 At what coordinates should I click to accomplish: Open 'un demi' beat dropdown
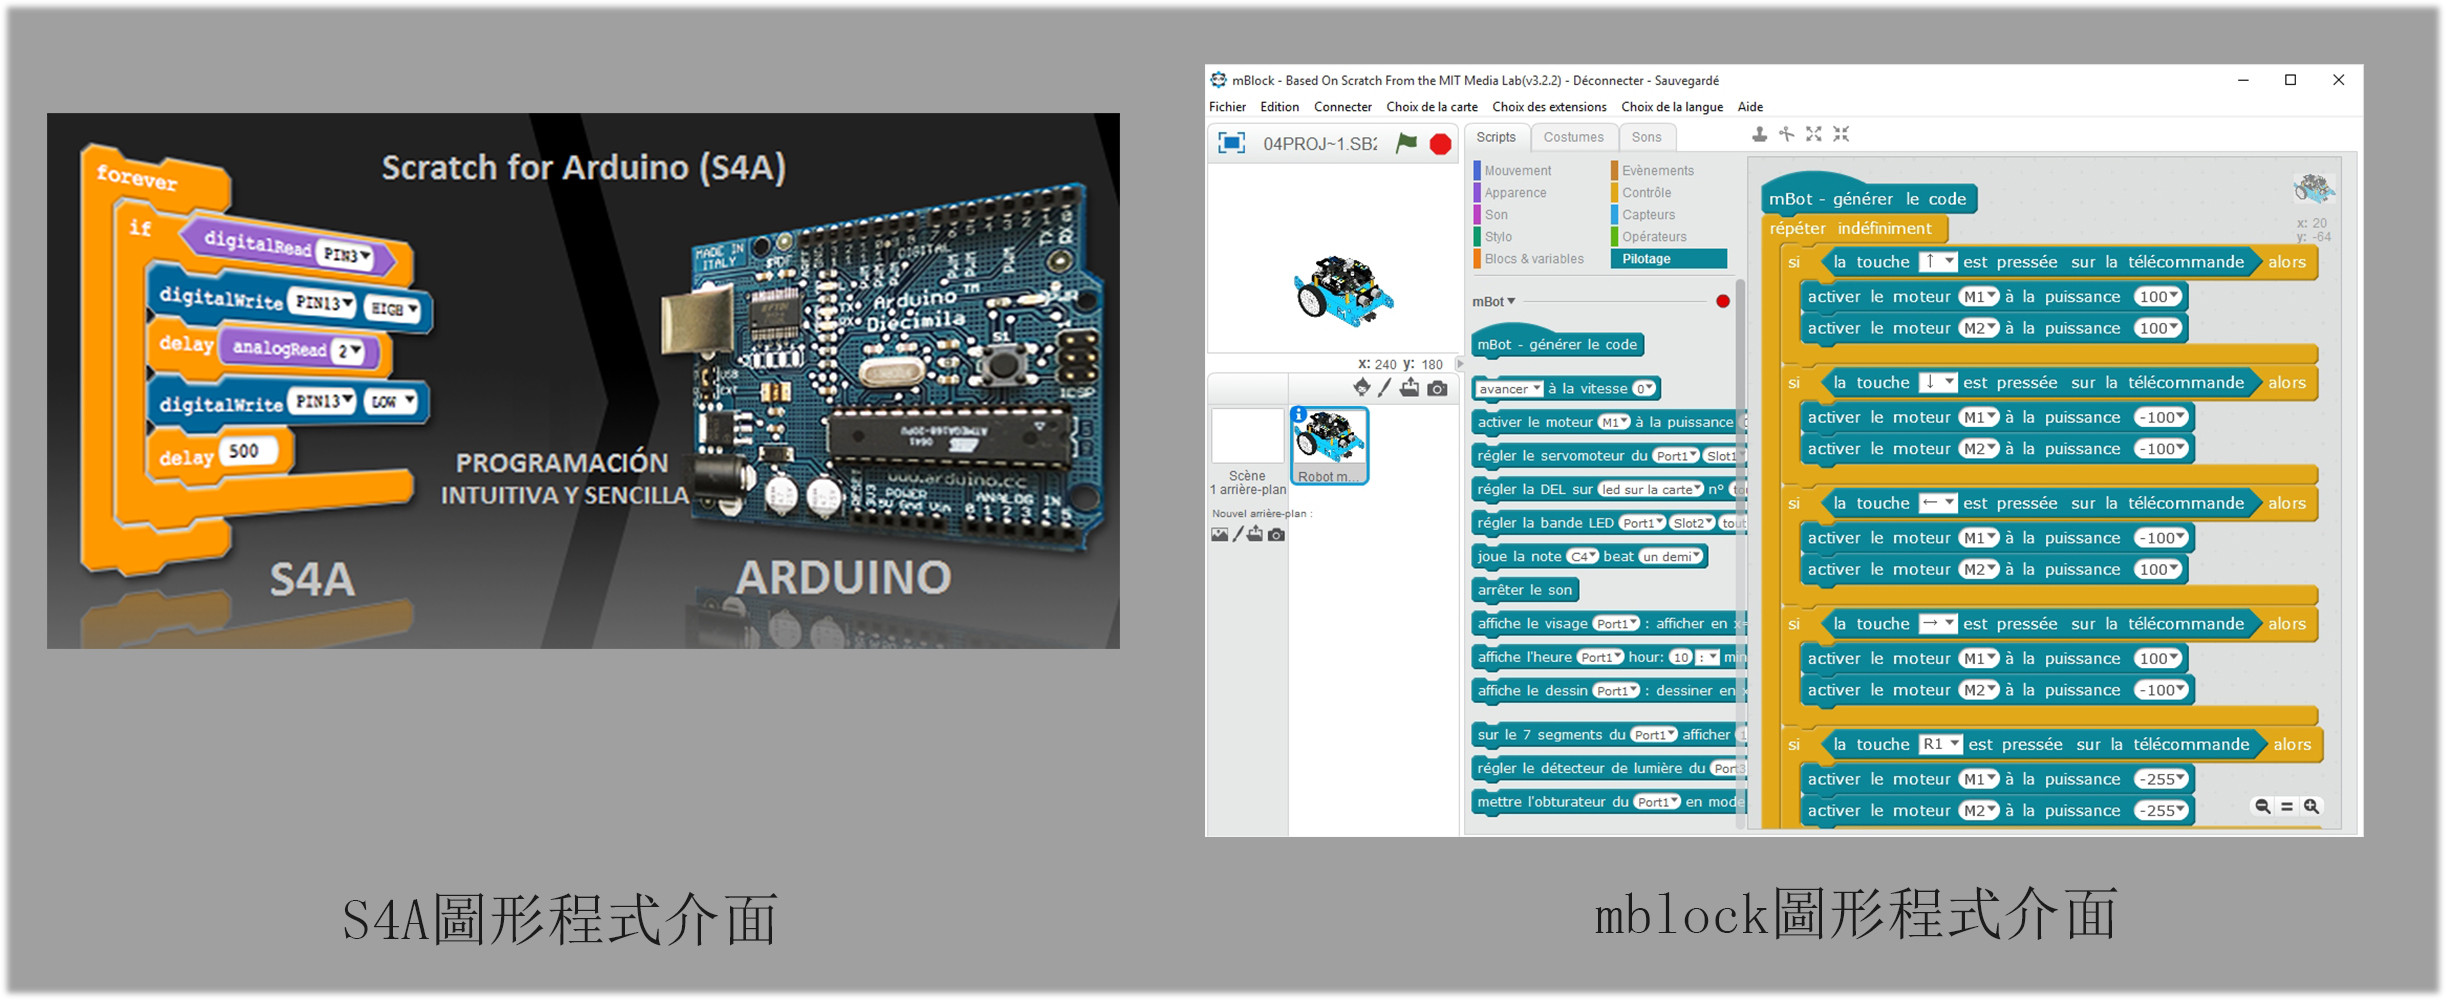pyautogui.click(x=1671, y=557)
